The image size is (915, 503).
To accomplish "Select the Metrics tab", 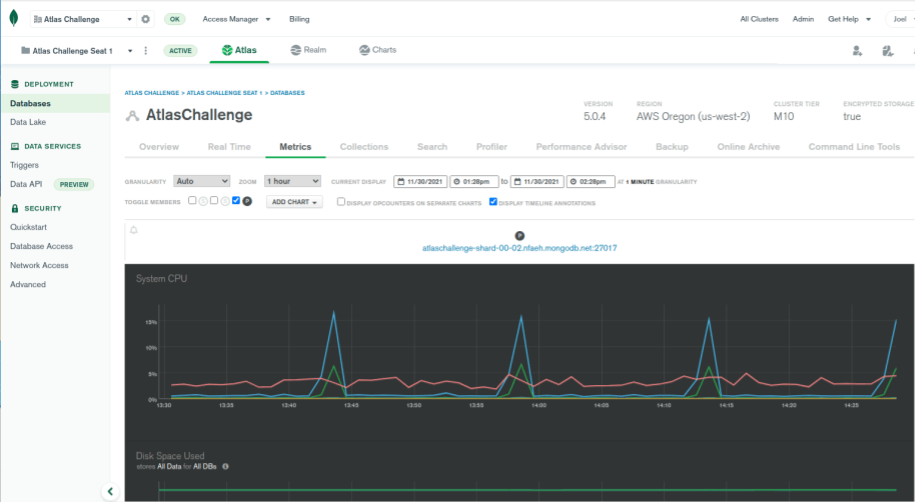I will click(295, 147).
